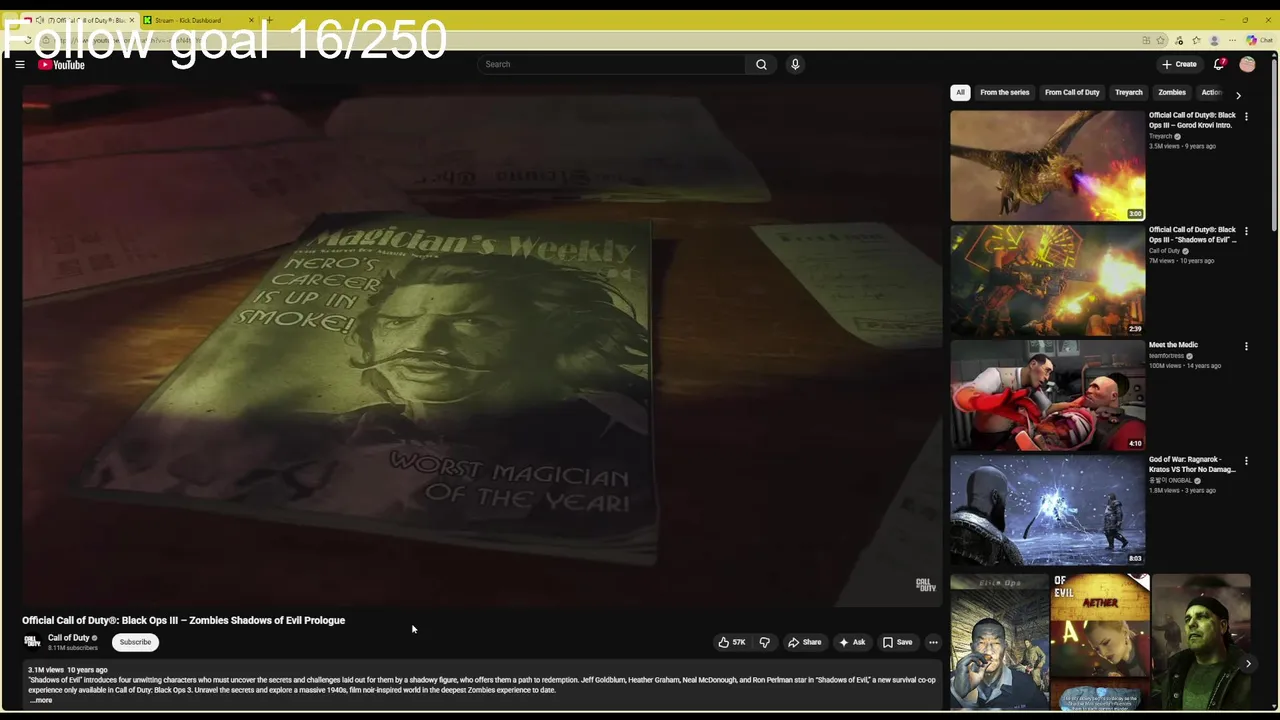Bookmark the page with the star icon

click(x=1161, y=40)
